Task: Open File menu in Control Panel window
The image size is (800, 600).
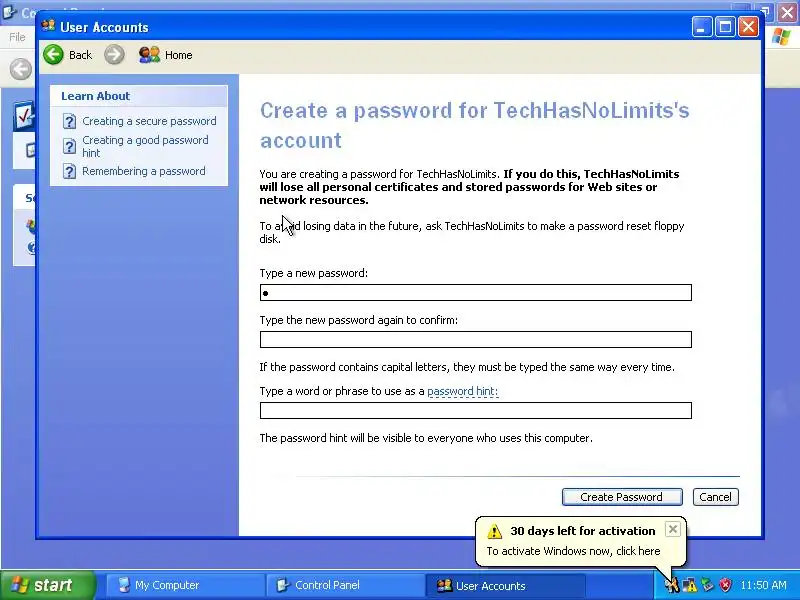Action: [17, 37]
